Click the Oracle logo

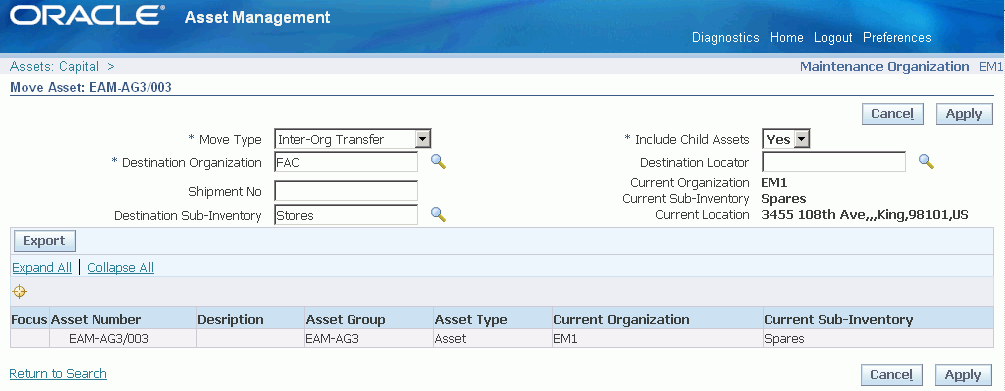[x=87, y=16]
